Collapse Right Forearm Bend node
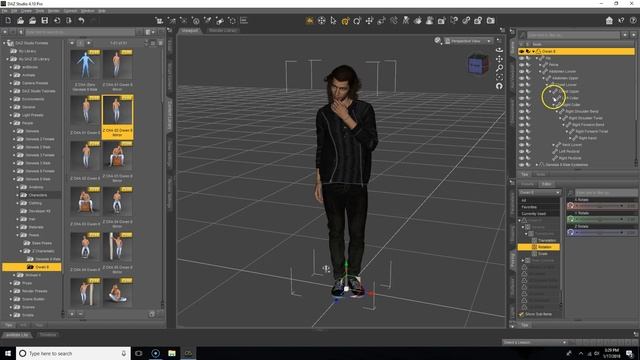 pyautogui.click(x=564, y=125)
